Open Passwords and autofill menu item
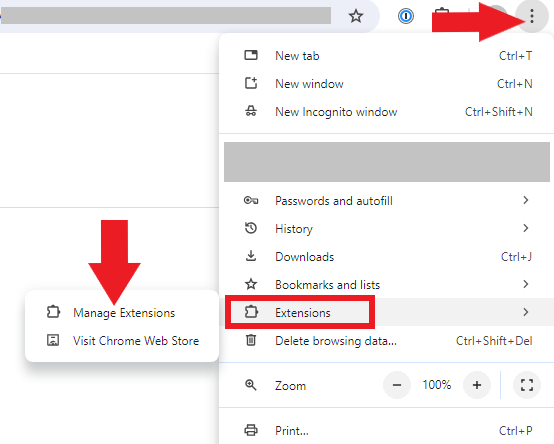The image size is (554, 444). pyautogui.click(x=387, y=201)
